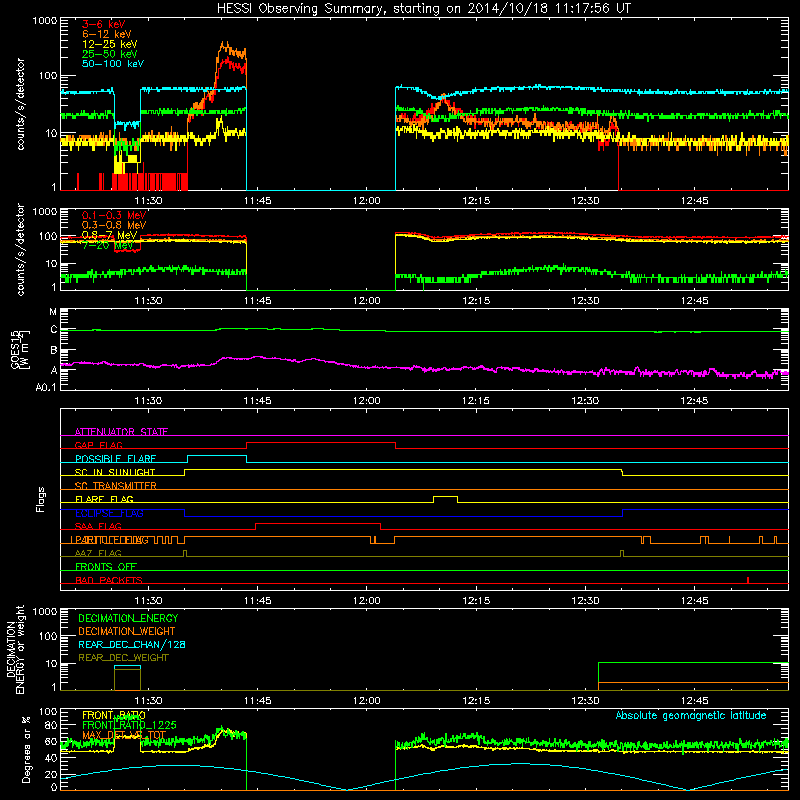Screen dimensions: 800x800
Task: Select the ECLIPSE_FLAG label
Action: pyautogui.click(x=109, y=513)
